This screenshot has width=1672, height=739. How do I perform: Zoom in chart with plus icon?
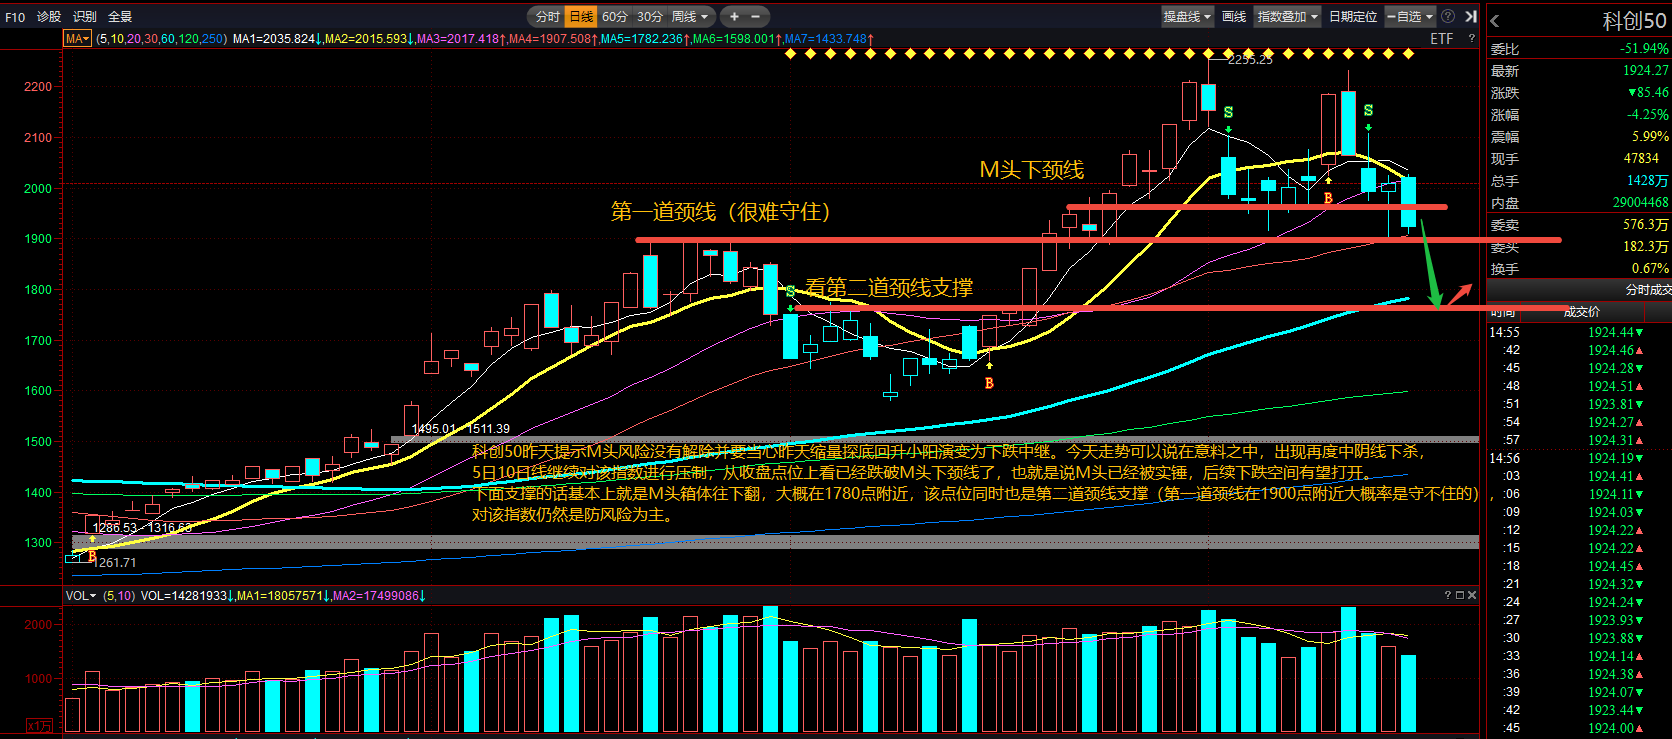pyautogui.click(x=734, y=16)
